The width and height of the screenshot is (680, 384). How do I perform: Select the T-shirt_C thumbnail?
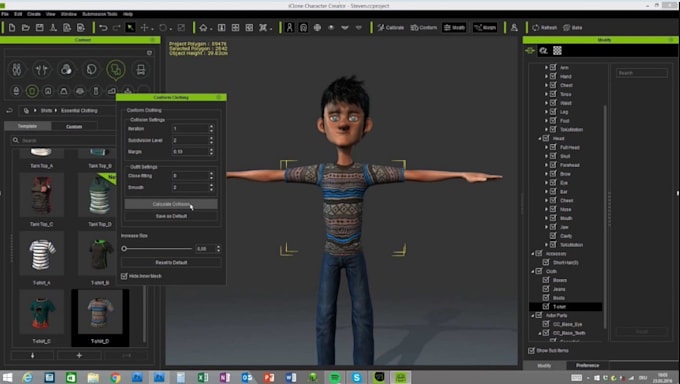42,313
